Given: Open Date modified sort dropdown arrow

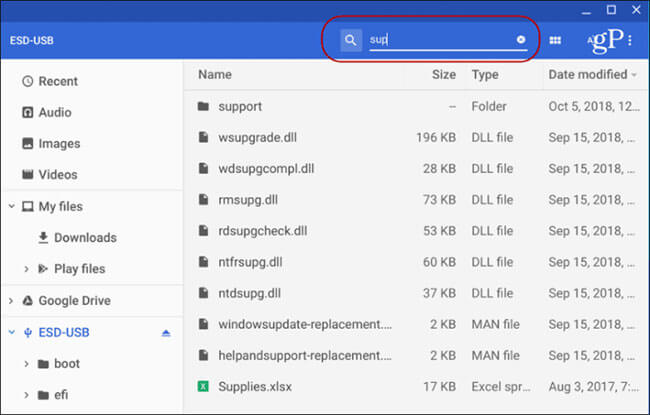Looking at the screenshot, I should pos(634,75).
